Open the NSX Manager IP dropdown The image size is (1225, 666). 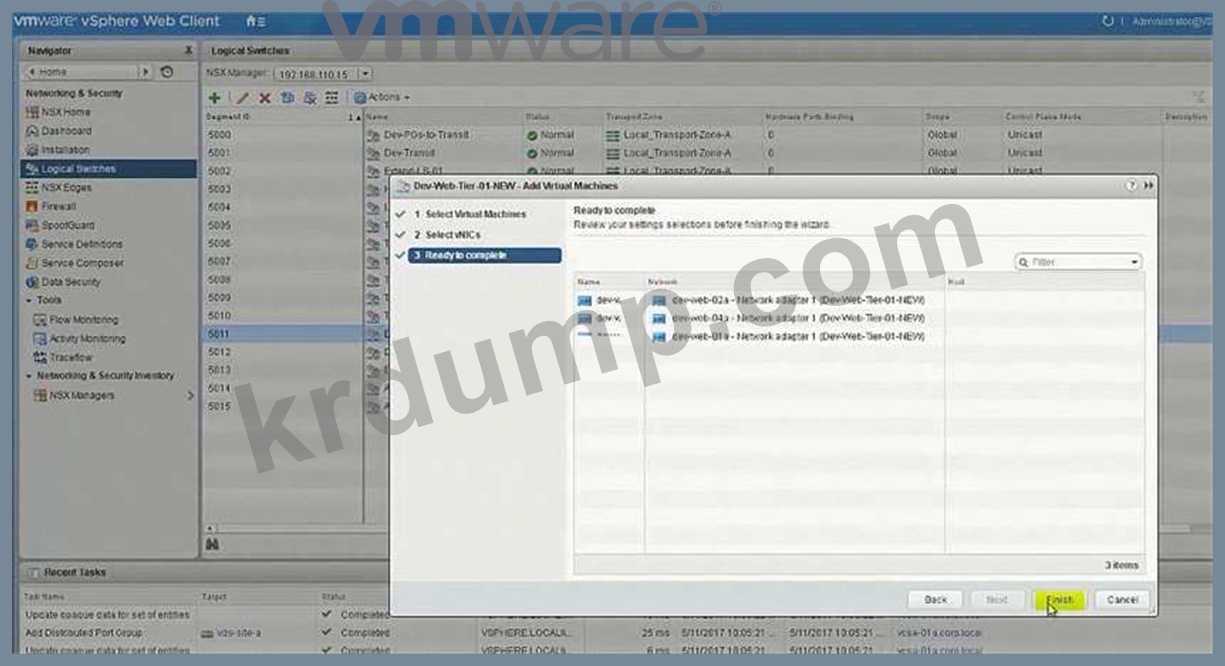[365, 73]
